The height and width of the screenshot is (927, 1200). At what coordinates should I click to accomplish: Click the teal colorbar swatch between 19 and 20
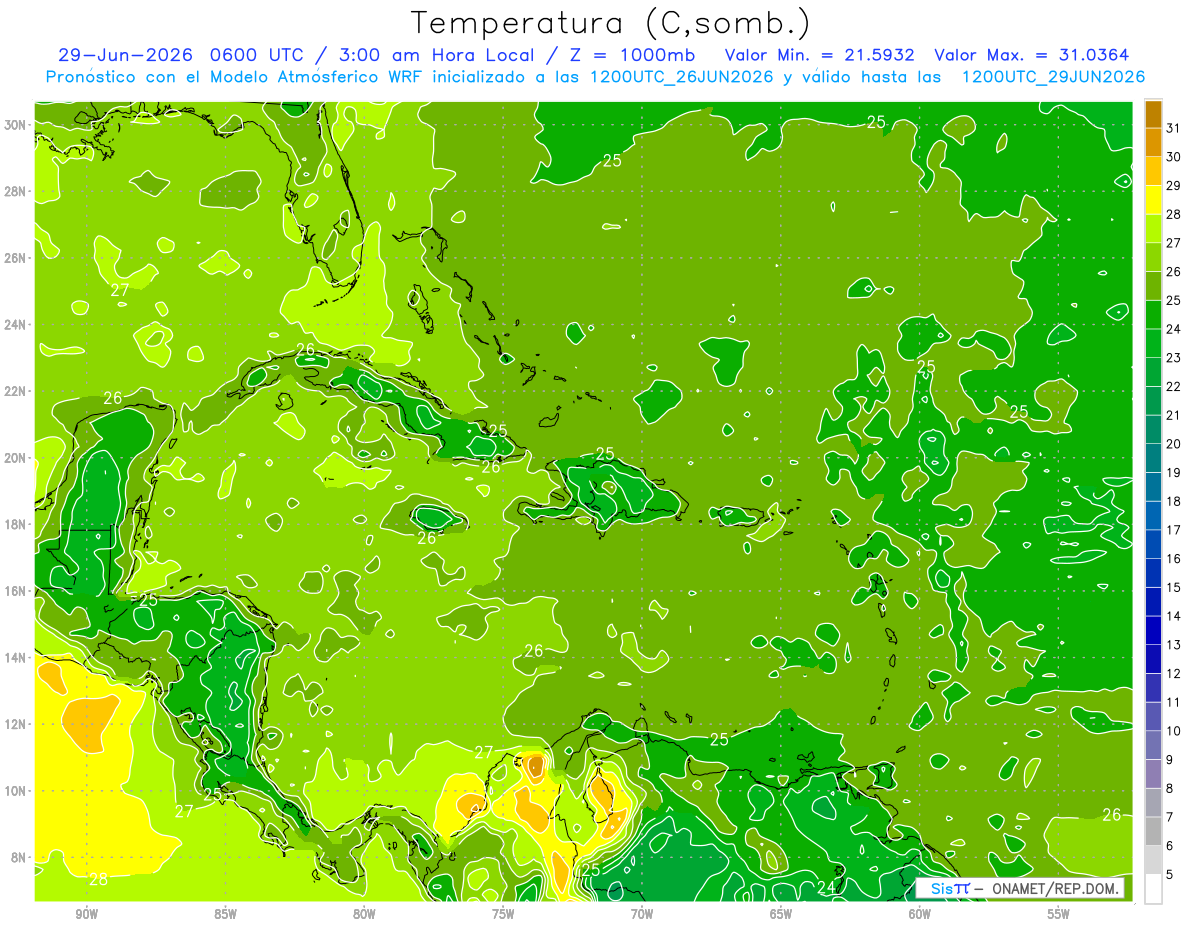(x=1153, y=458)
